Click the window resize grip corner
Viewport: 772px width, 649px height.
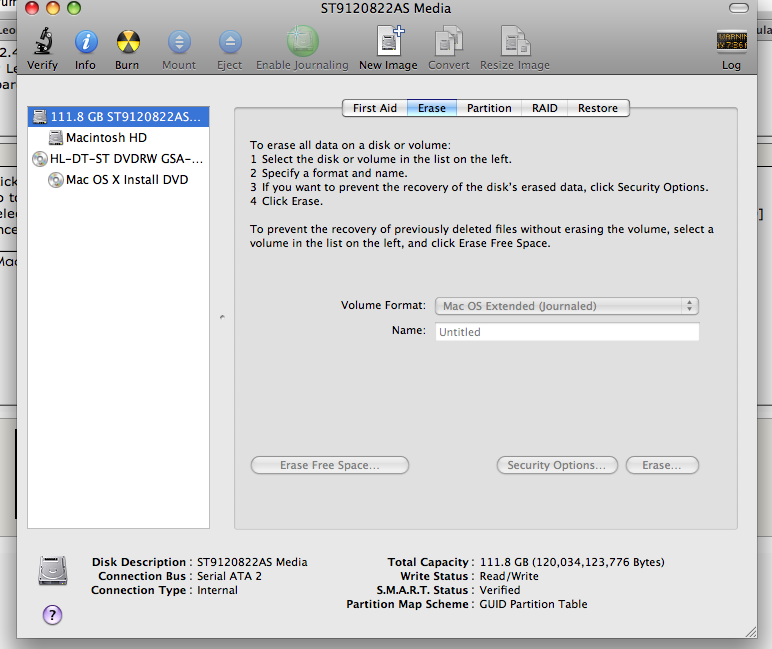750,632
